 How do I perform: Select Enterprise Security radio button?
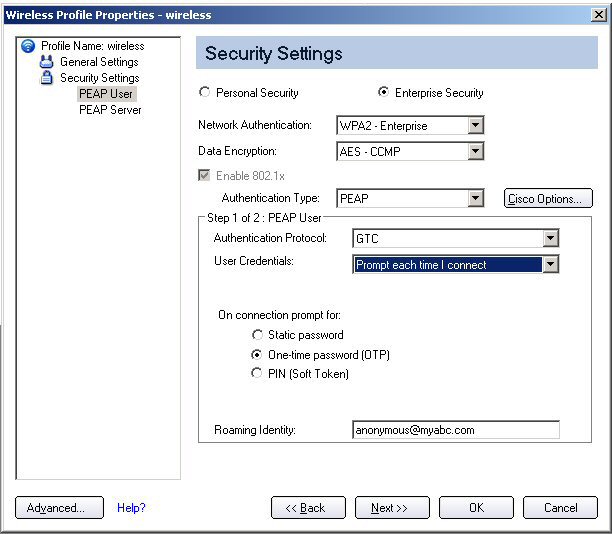(x=384, y=93)
